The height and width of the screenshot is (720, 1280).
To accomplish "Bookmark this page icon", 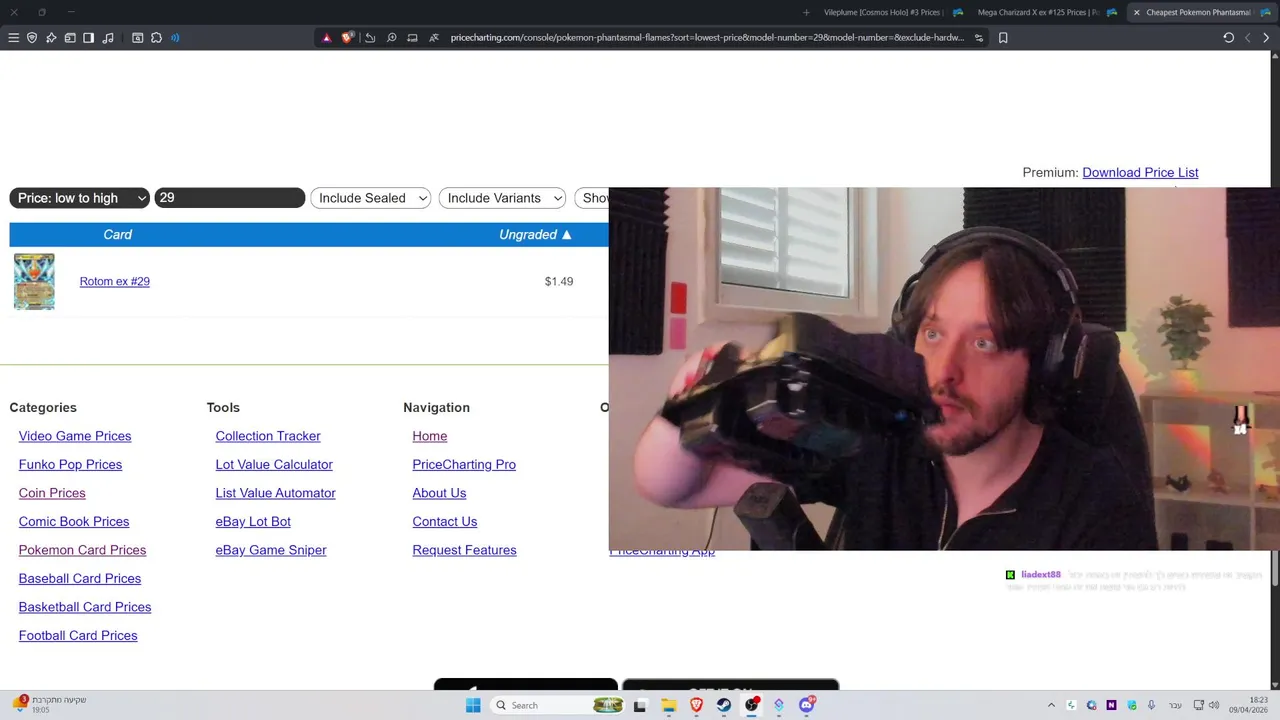I will (1003, 38).
